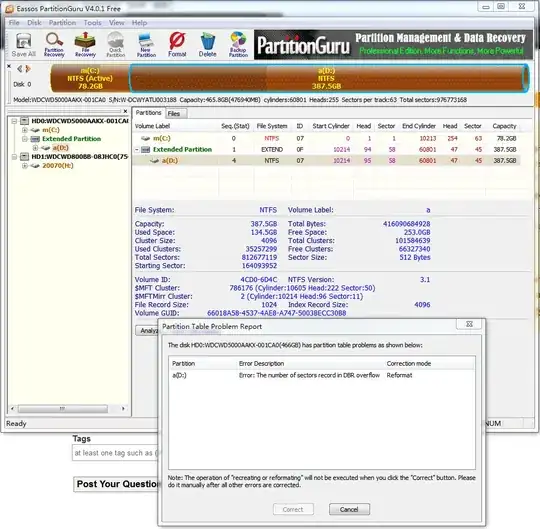Screen dimensions: 540x529
Task: Click the Tags input field
Action: [x=115, y=453]
